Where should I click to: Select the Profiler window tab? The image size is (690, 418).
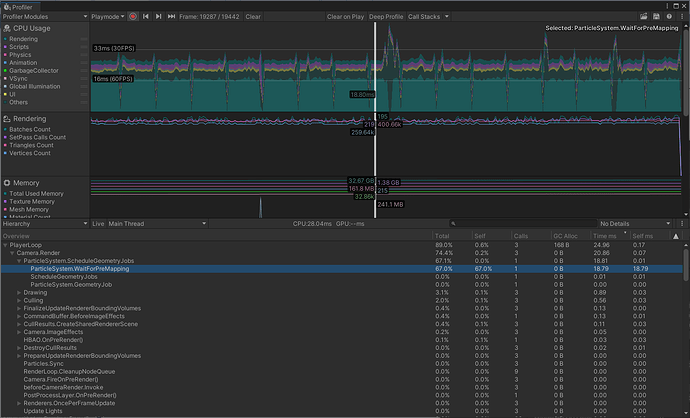pos(24,5)
